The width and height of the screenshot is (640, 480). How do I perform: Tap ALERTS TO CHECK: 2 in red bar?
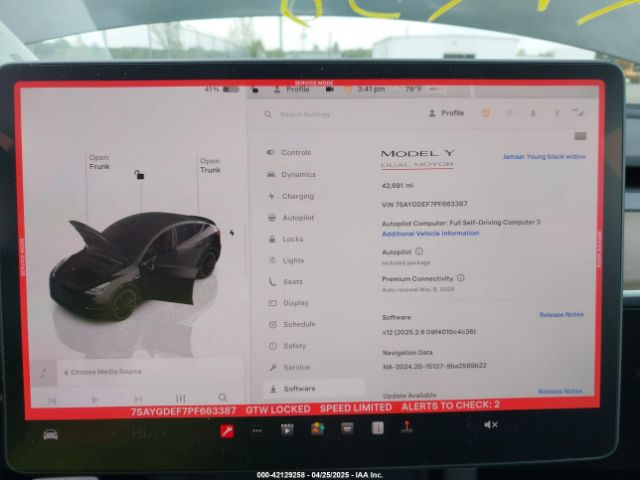tap(451, 406)
